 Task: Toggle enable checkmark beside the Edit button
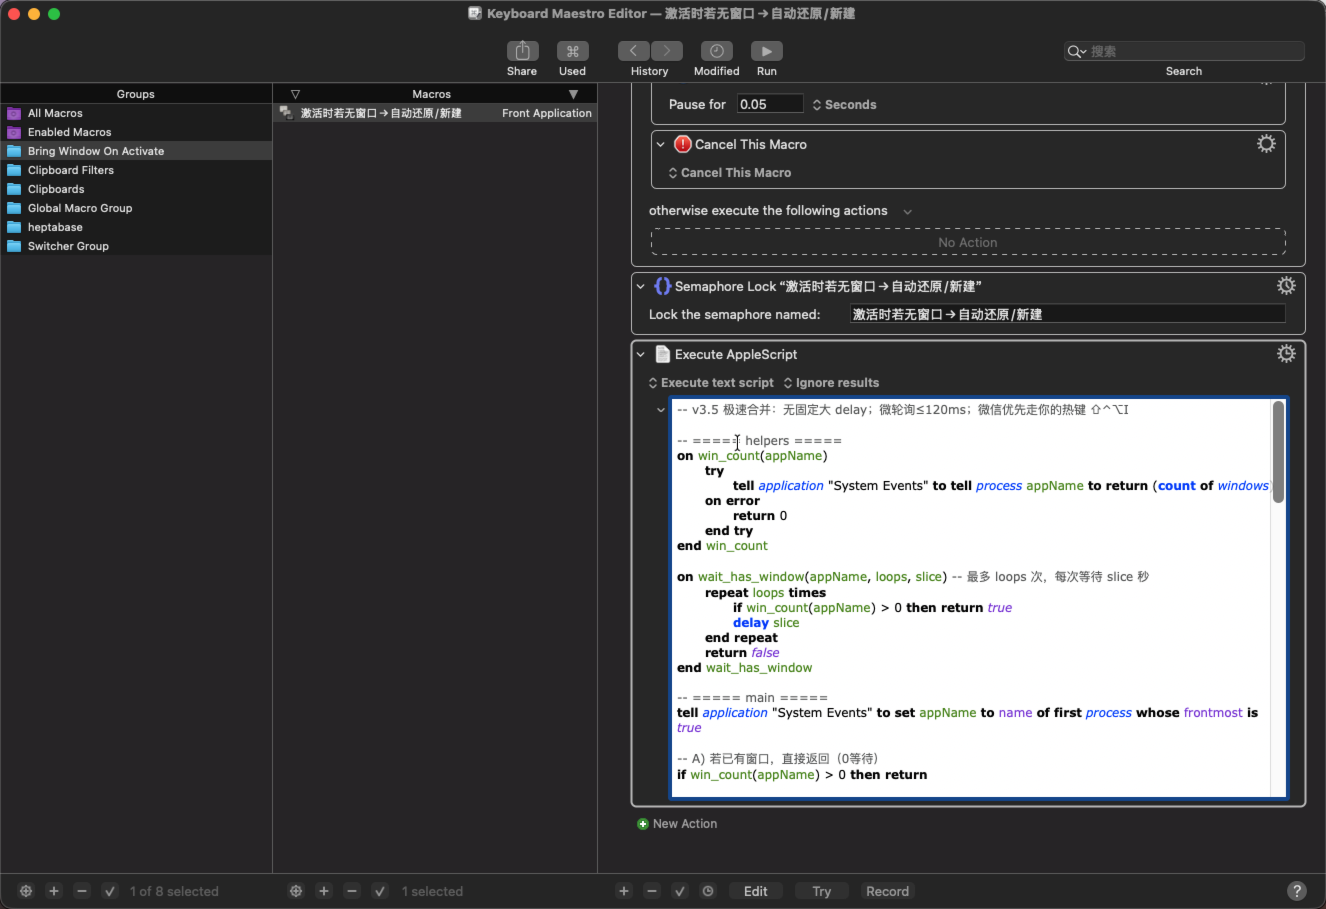click(x=680, y=891)
